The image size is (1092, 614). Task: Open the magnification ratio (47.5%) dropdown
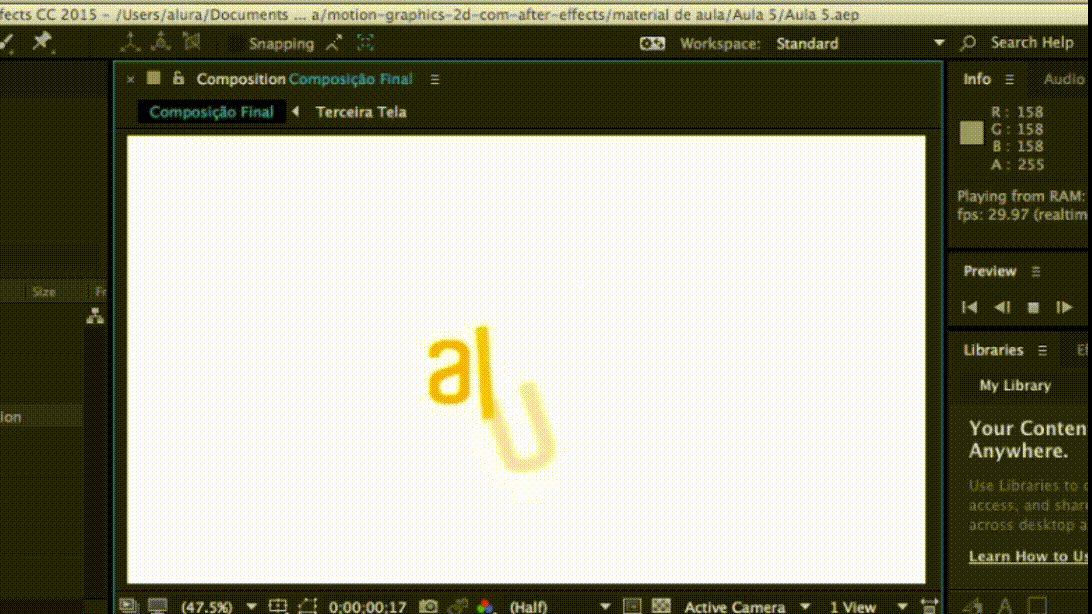[251, 606]
